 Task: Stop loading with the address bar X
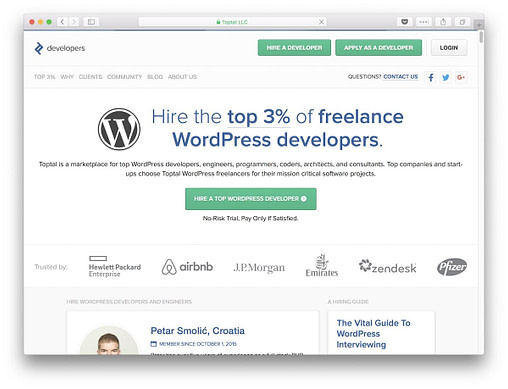coord(321,22)
